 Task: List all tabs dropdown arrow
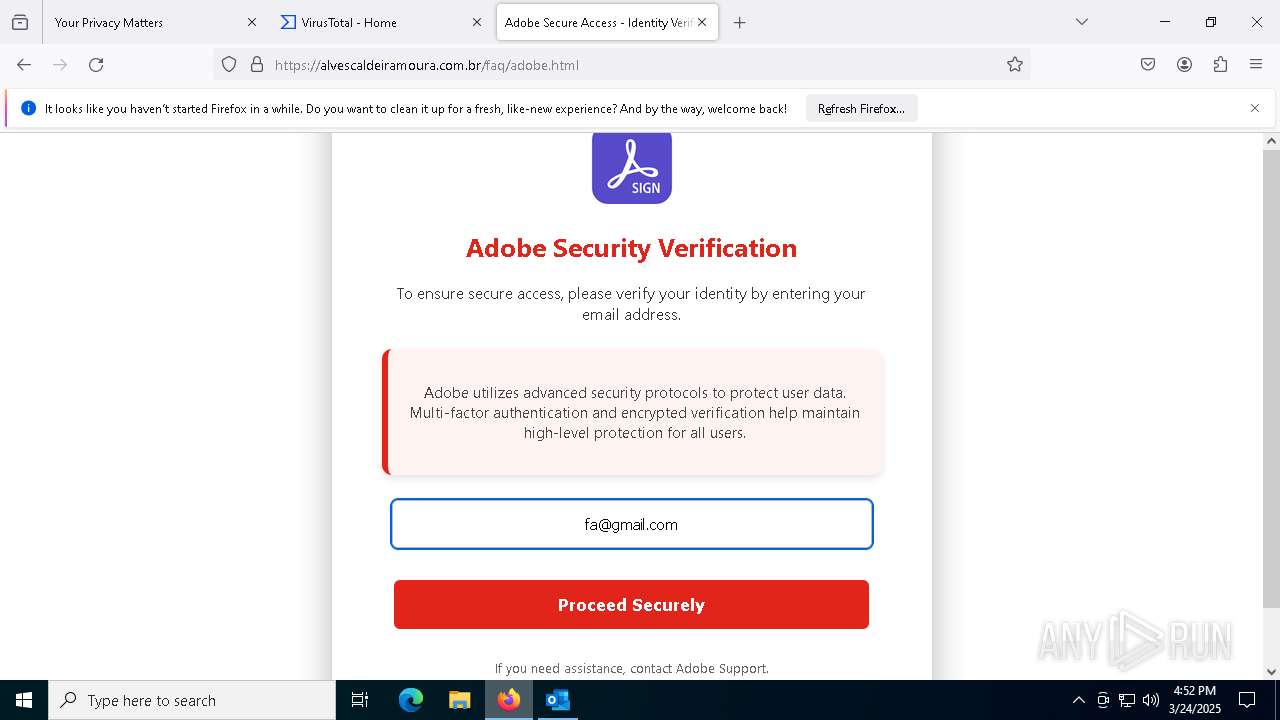(1082, 22)
